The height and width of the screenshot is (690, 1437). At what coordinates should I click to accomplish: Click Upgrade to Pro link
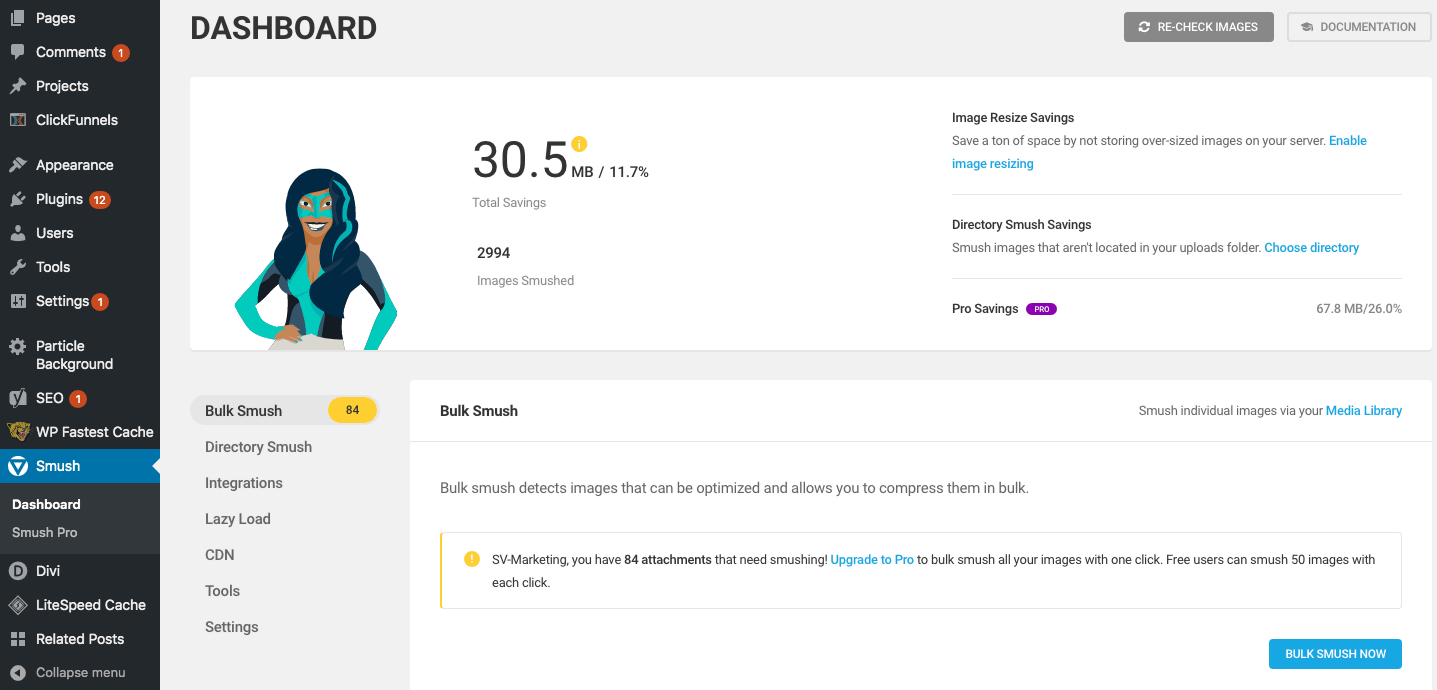(x=872, y=560)
